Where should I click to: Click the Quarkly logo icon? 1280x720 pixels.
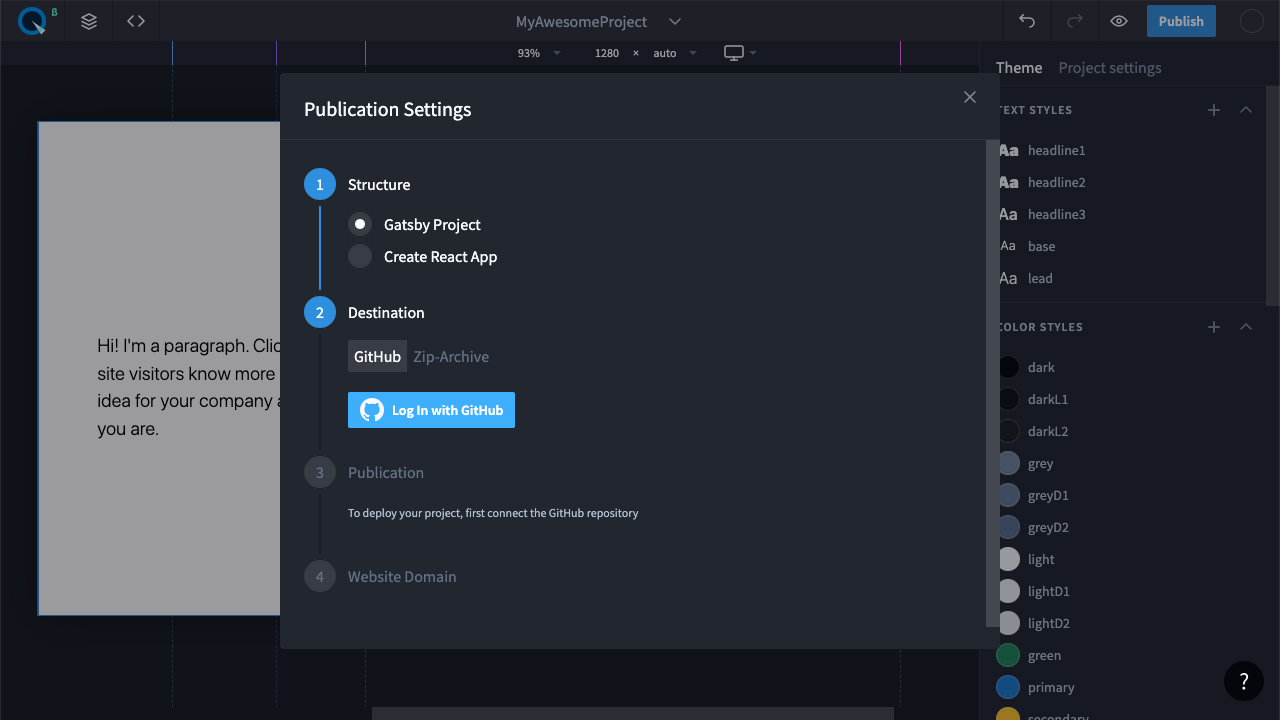(x=32, y=21)
